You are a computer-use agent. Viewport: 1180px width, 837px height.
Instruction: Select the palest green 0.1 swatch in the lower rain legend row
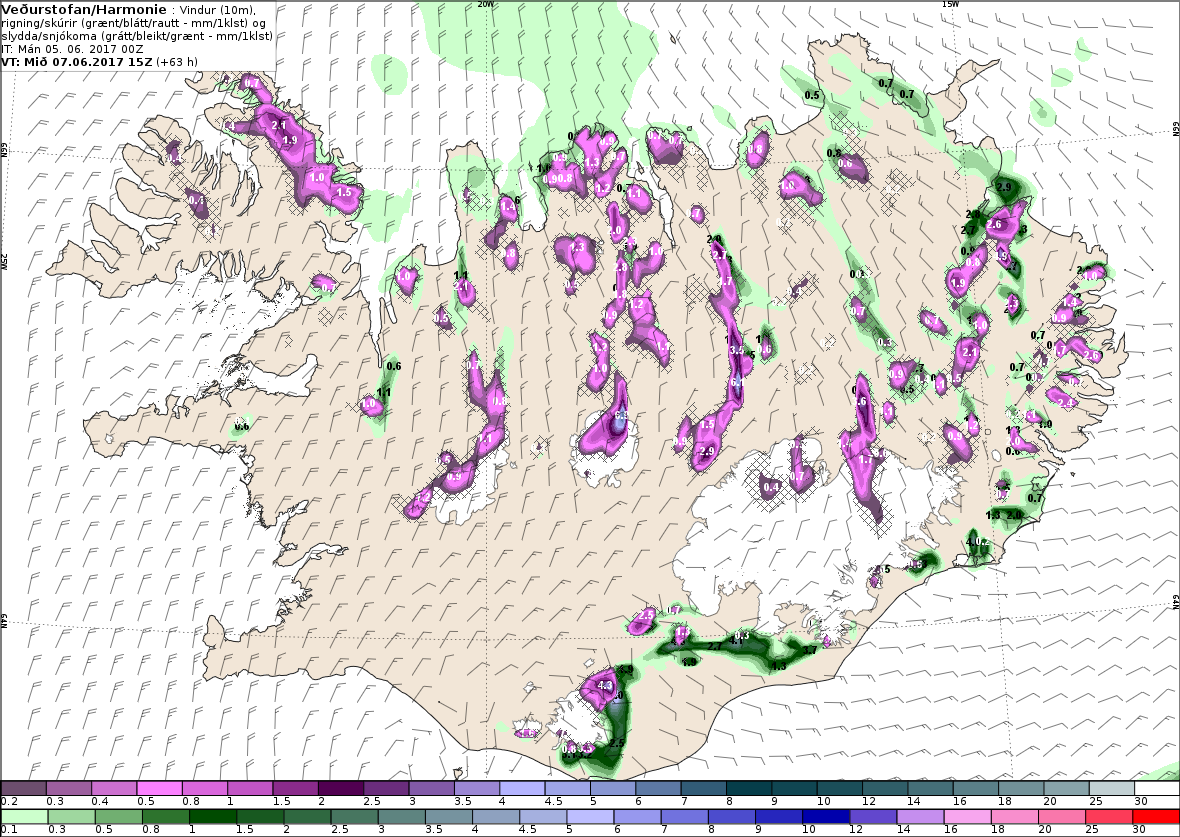pyautogui.click(x=24, y=817)
